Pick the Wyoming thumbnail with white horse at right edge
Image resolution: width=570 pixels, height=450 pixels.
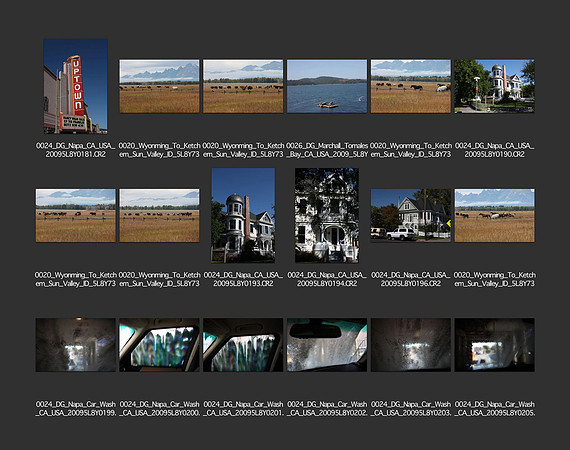[411, 86]
